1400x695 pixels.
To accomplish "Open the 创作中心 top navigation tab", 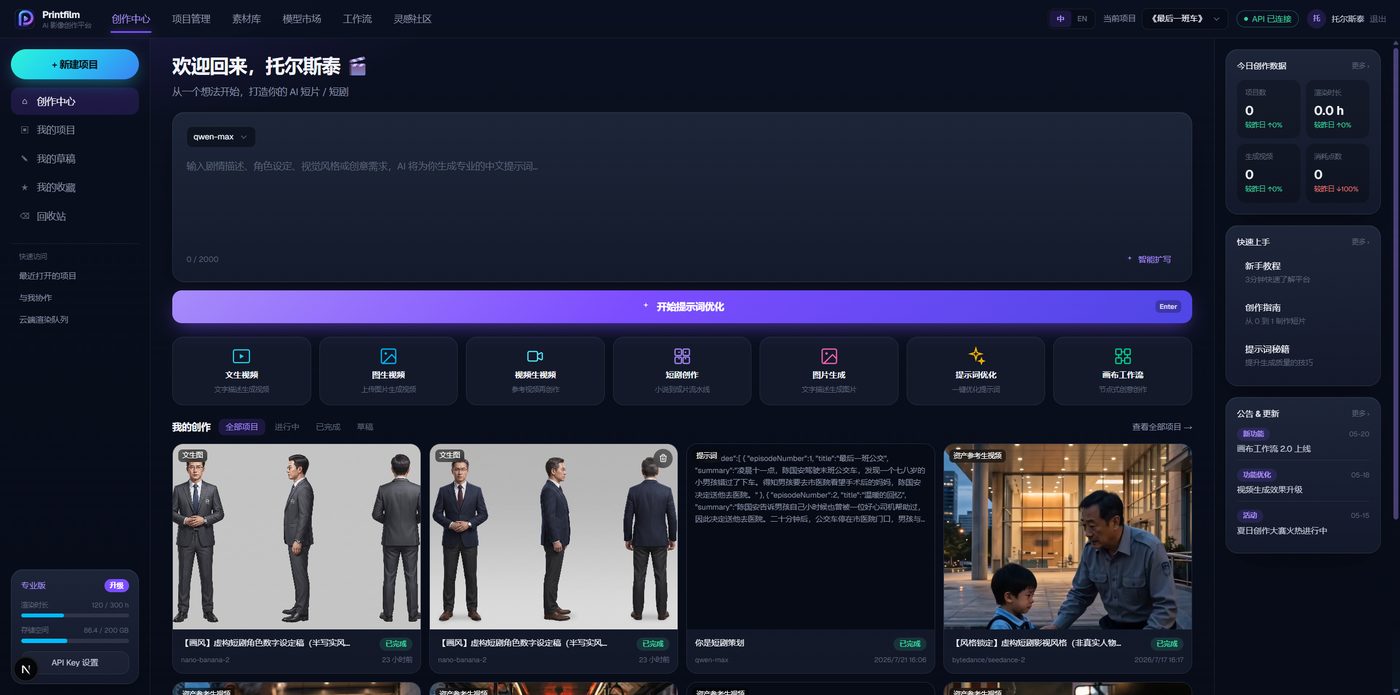I will [x=131, y=18].
